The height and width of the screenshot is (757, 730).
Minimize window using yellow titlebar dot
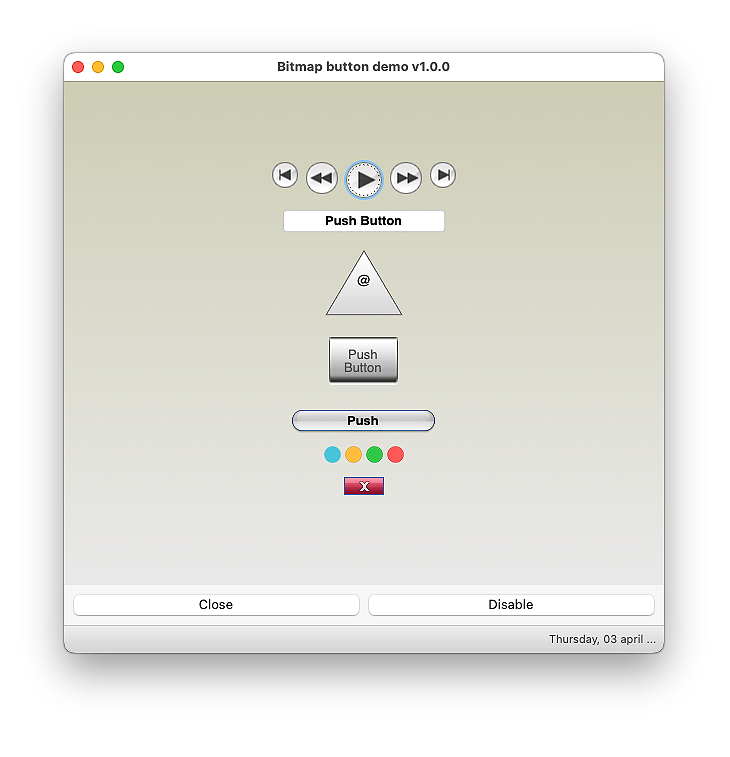coord(98,67)
